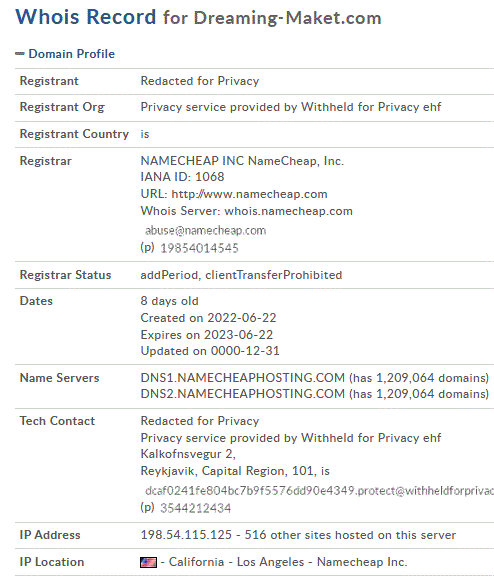Click Registrant Org privacy service value

click(x=291, y=107)
